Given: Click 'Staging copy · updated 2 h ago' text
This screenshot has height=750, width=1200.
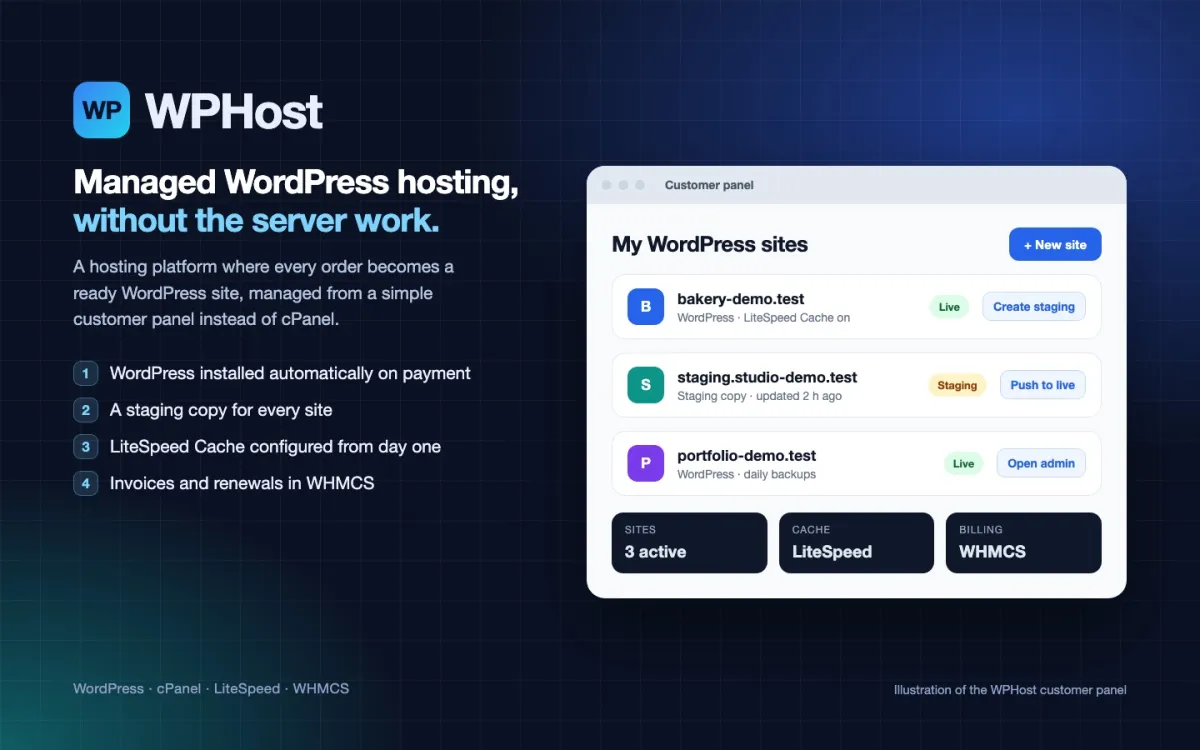Looking at the screenshot, I should (x=759, y=396).
